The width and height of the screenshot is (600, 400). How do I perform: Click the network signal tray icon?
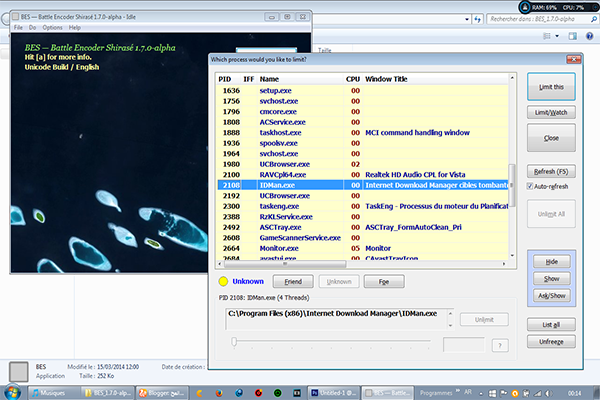tap(538, 393)
